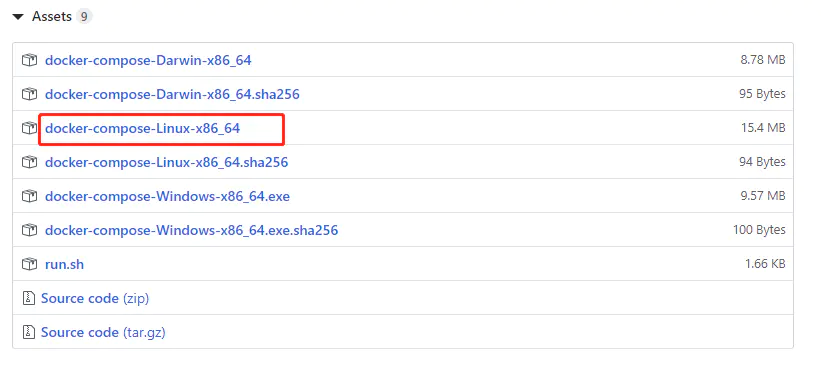Click package icon beside Linux-x86_64.sha256

pyautogui.click(x=29, y=162)
